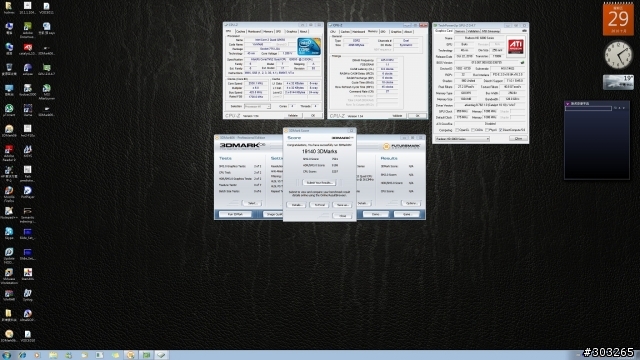Open the VMware Workstation desktop icon

click(9, 276)
